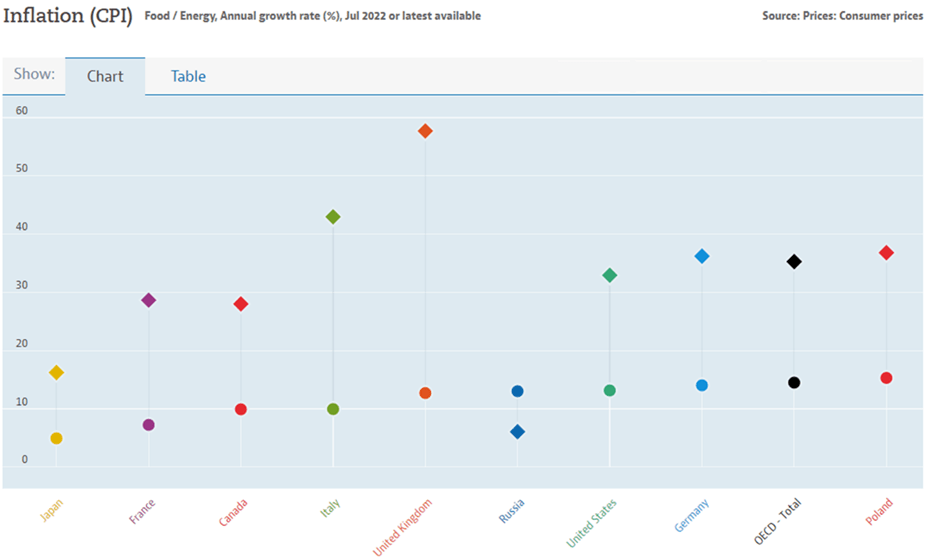Select France's purple diamond marker

pos(148,300)
